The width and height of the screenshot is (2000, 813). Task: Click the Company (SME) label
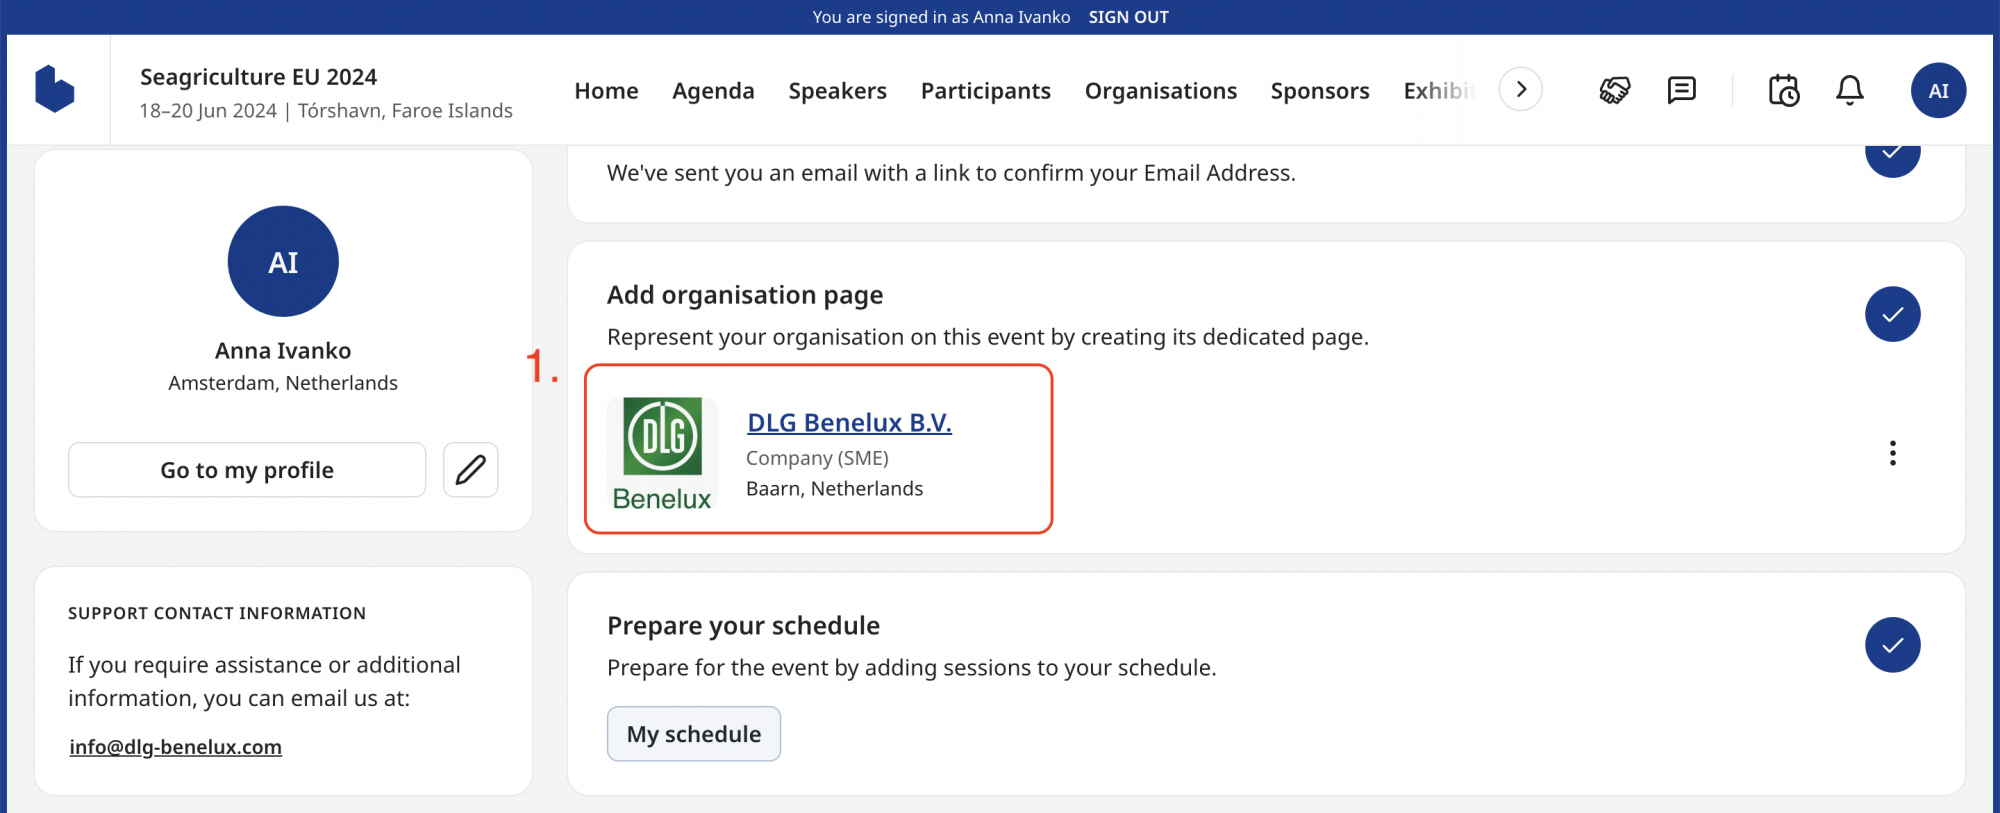pos(817,458)
